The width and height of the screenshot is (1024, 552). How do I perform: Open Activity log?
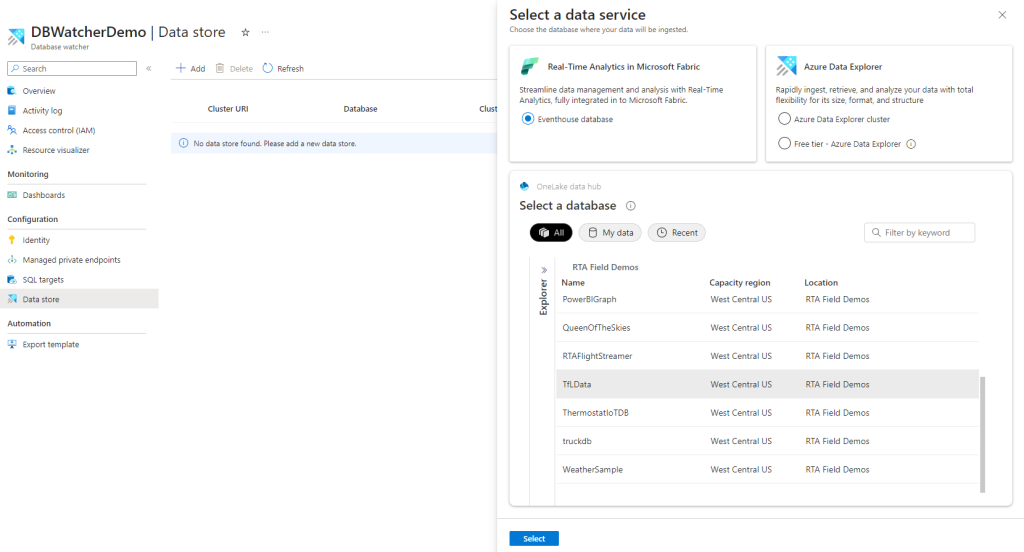pyautogui.click(x=42, y=110)
